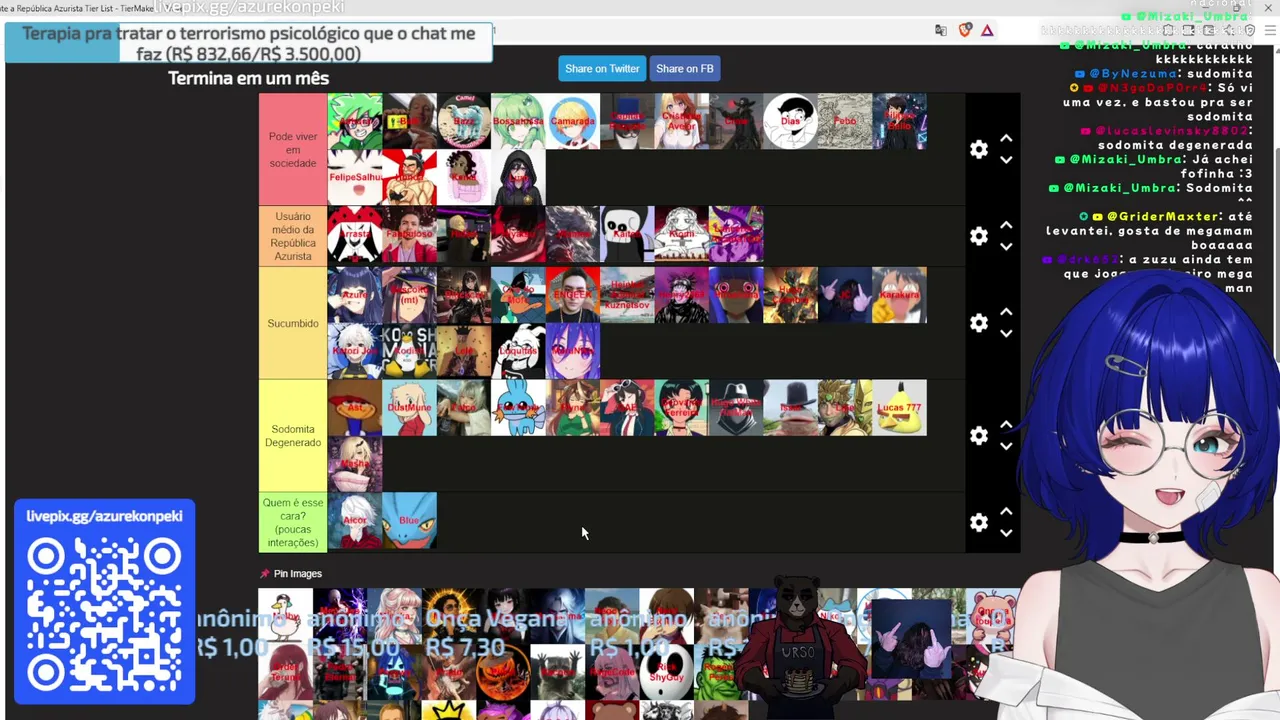Pick the Lucas 777 yellow bird thumbnail
Image resolution: width=1280 pixels, height=720 pixels.
(x=899, y=408)
